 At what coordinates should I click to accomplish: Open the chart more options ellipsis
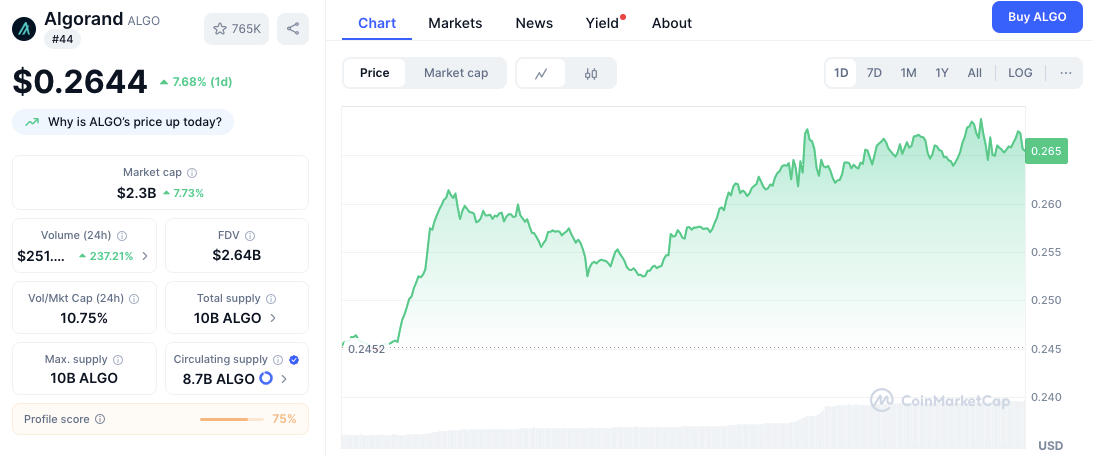click(x=1066, y=73)
